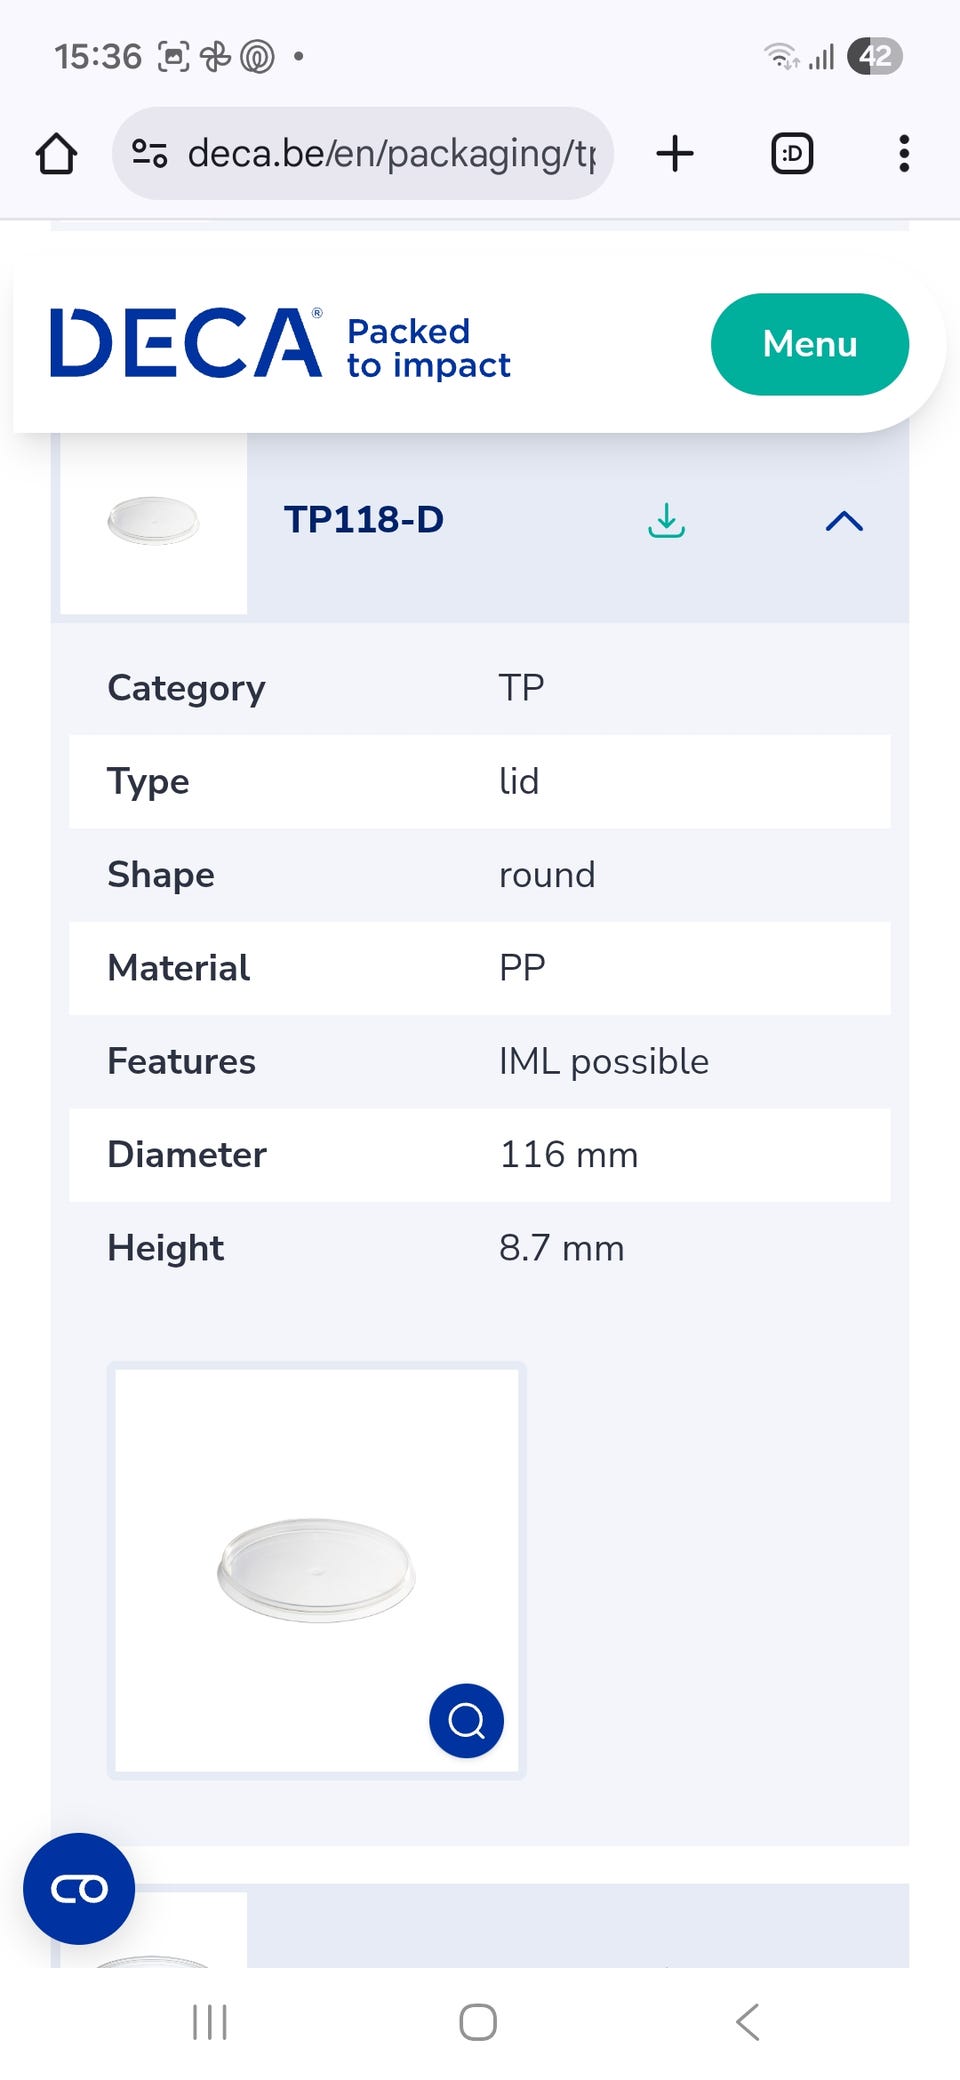Open the green Menu button
This screenshot has height=2080, width=960.
(x=809, y=344)
